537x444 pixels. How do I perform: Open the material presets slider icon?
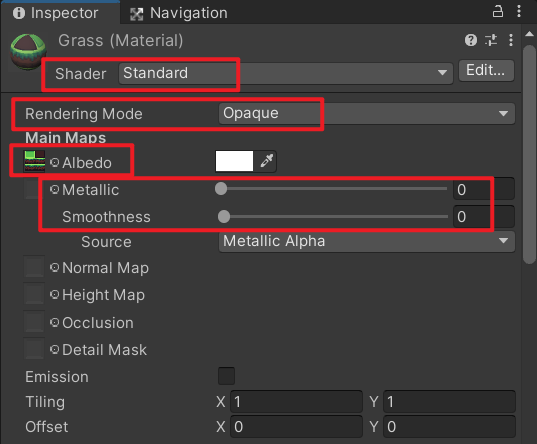pyautogui.click(x=491, y=40)
